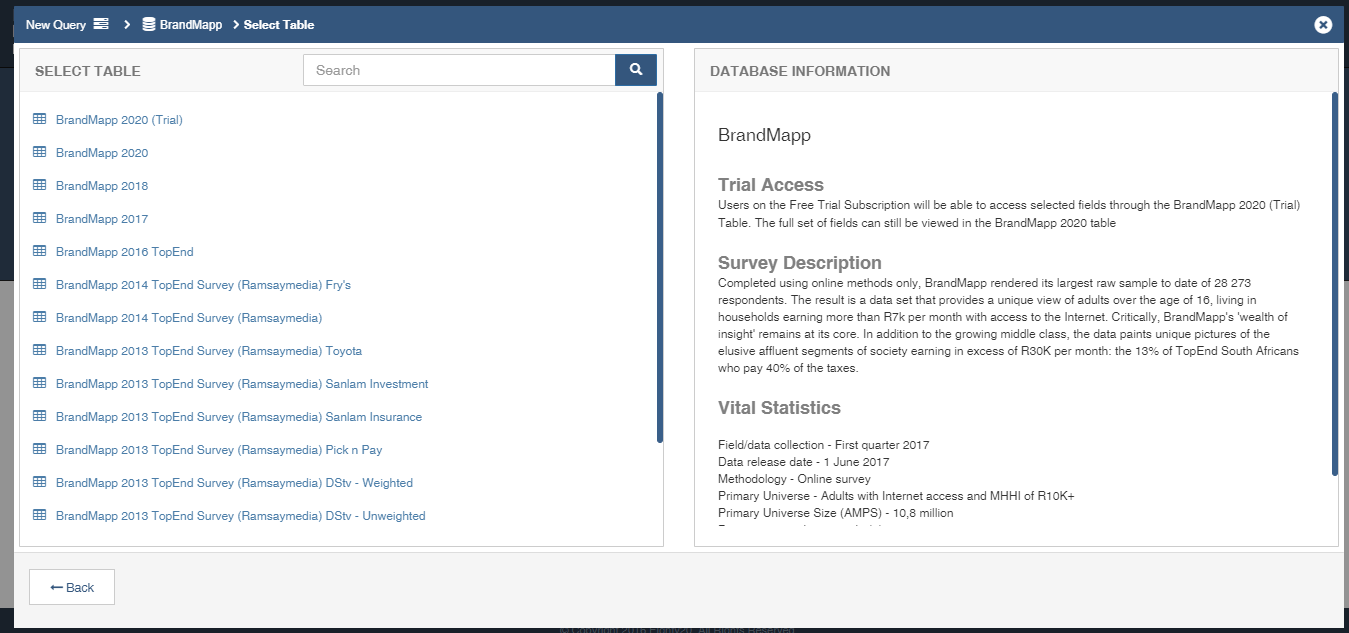
Task: Click the DATABASE INFORMATION panel header
Action: [x=800, y=71]
